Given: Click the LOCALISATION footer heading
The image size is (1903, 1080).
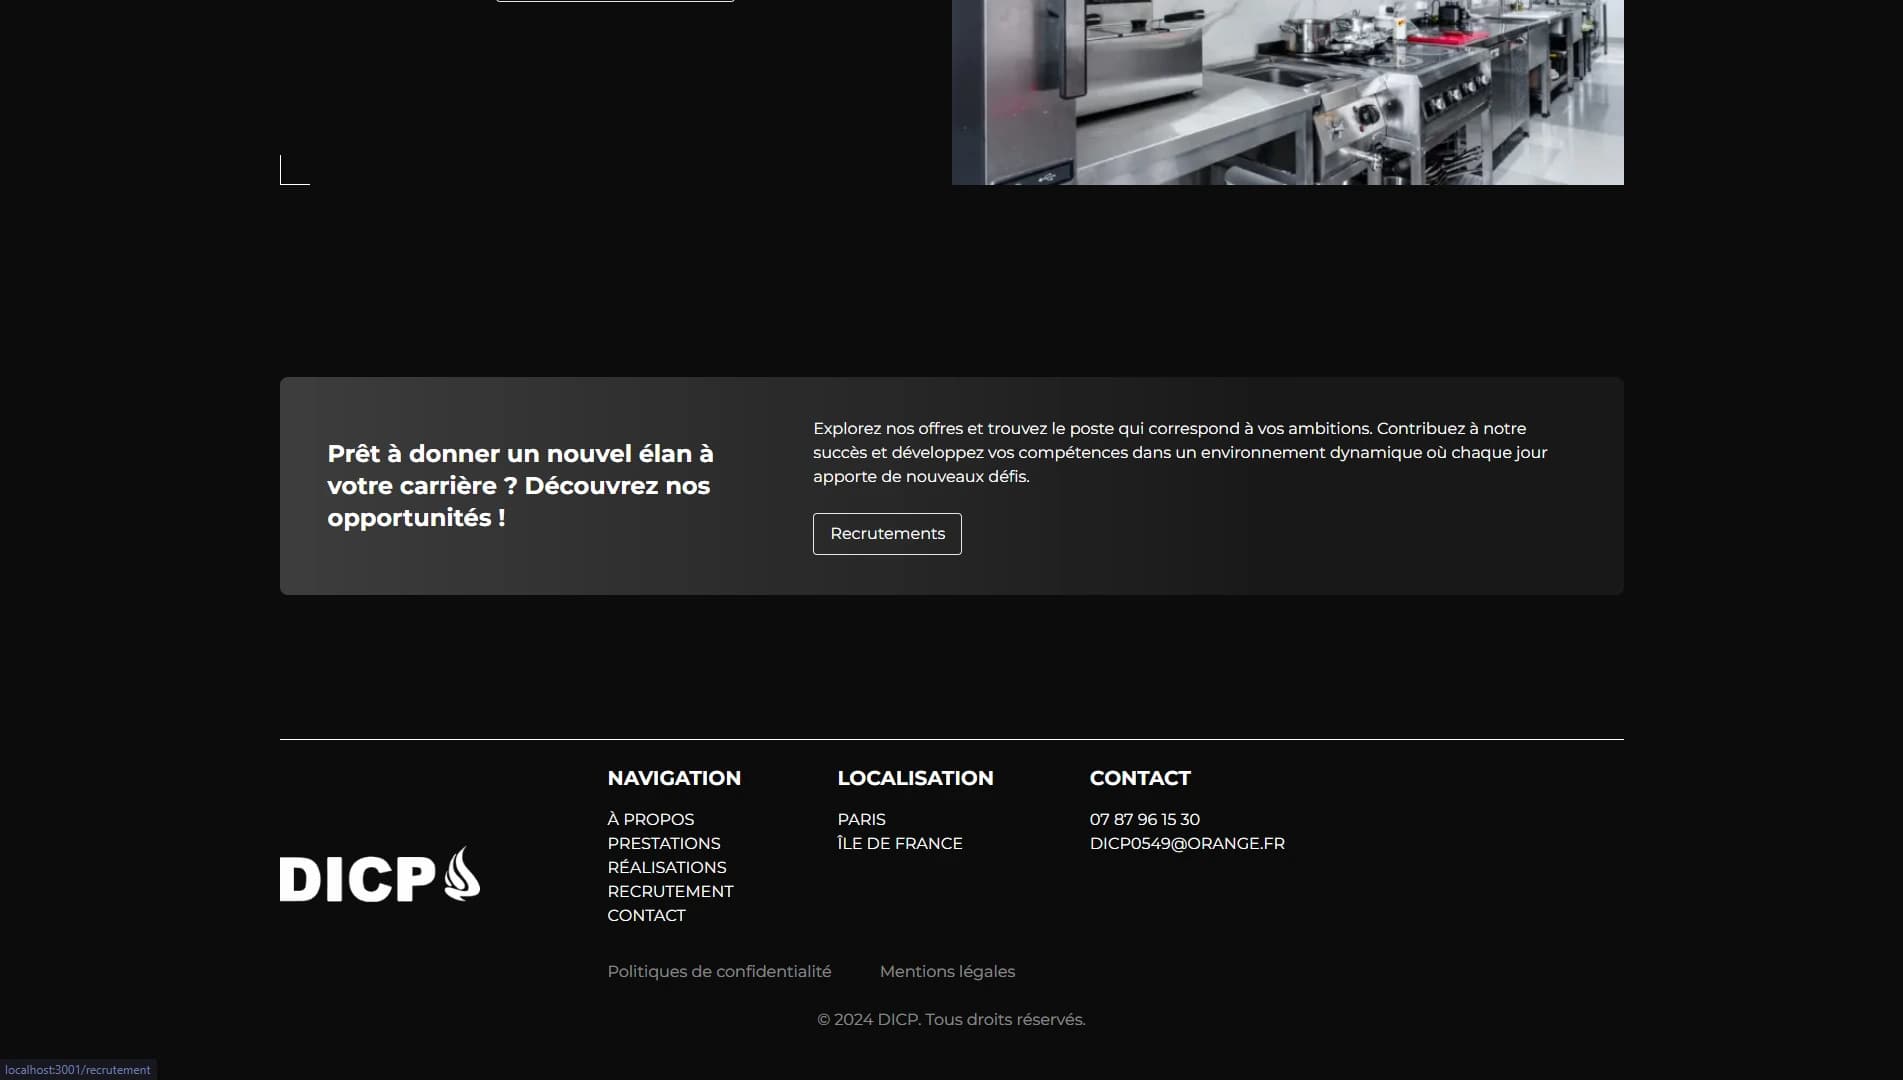Looking at the screenshot, I should pos(914,778).
